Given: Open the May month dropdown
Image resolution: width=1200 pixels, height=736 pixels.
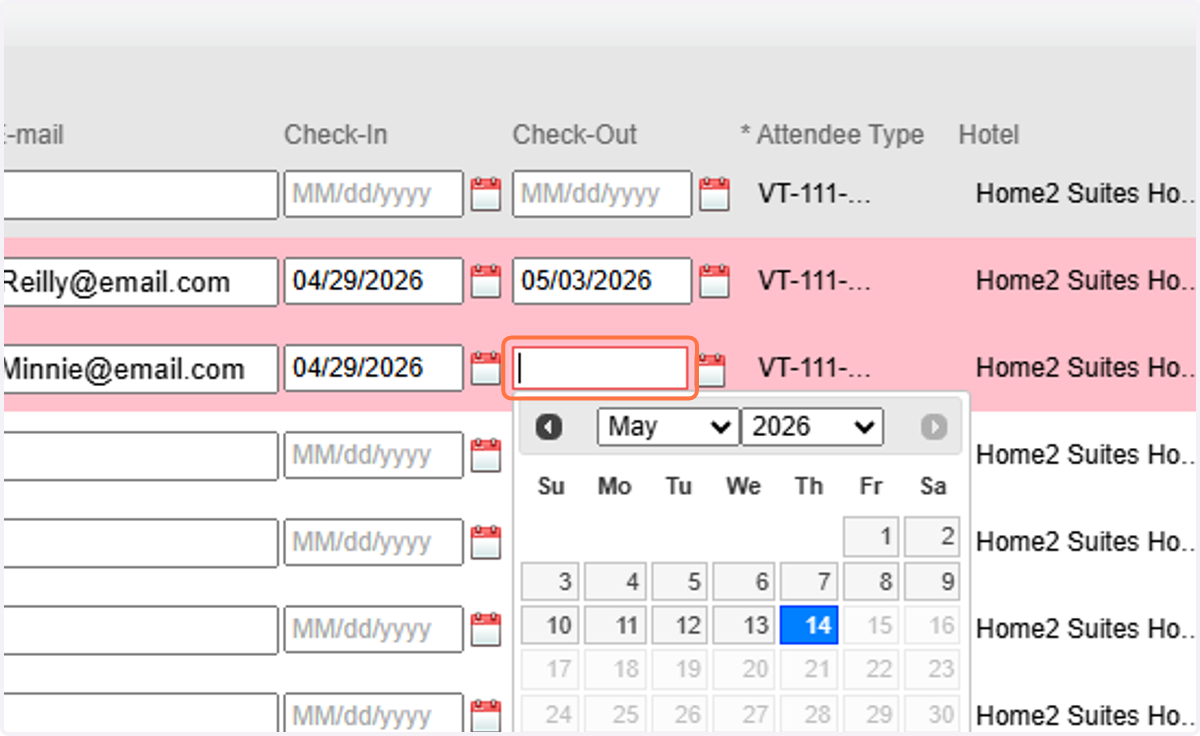Looking at the screenshot, I should tap(668, 427).
